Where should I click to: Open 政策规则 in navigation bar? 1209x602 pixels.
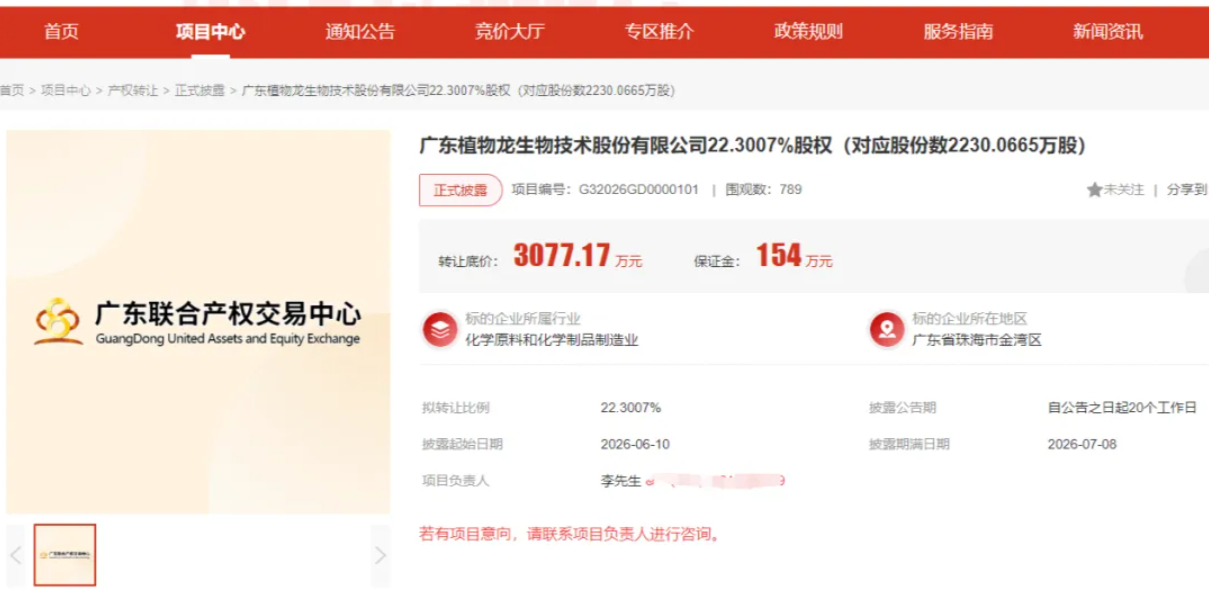808,32
